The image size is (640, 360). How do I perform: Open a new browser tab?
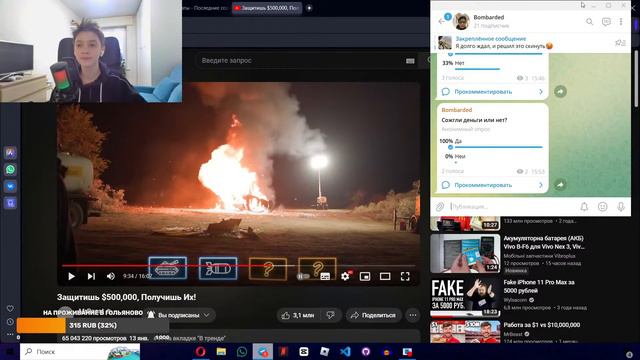[x=309, y=8]
